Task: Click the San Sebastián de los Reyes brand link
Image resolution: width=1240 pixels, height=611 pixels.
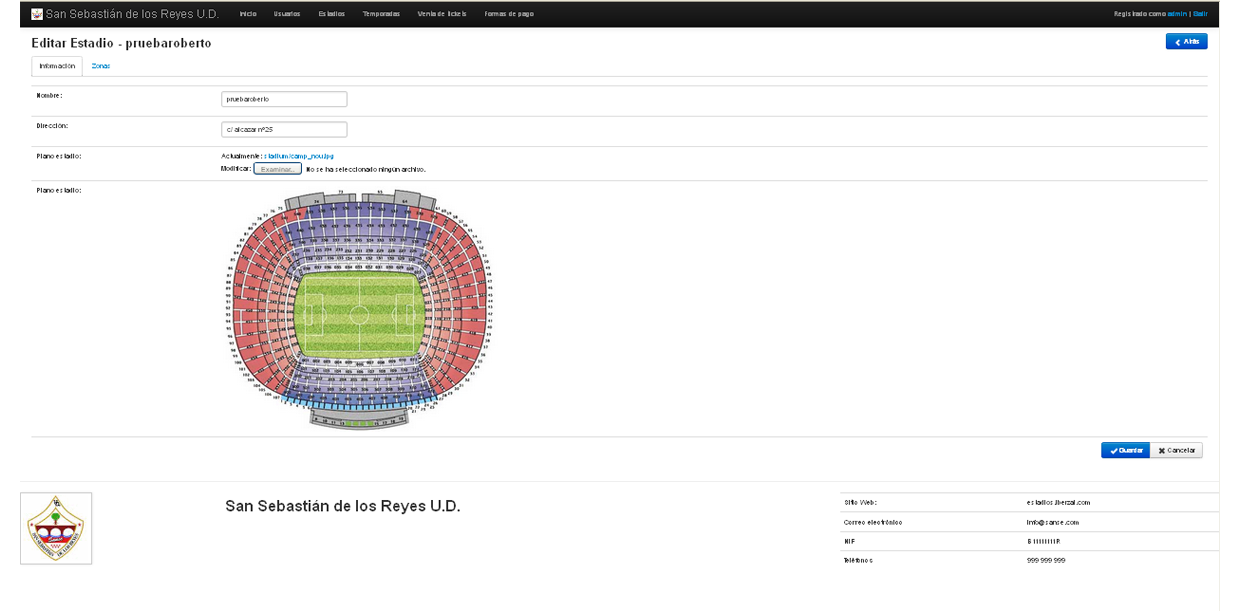Action: click(x=131, y=14)
